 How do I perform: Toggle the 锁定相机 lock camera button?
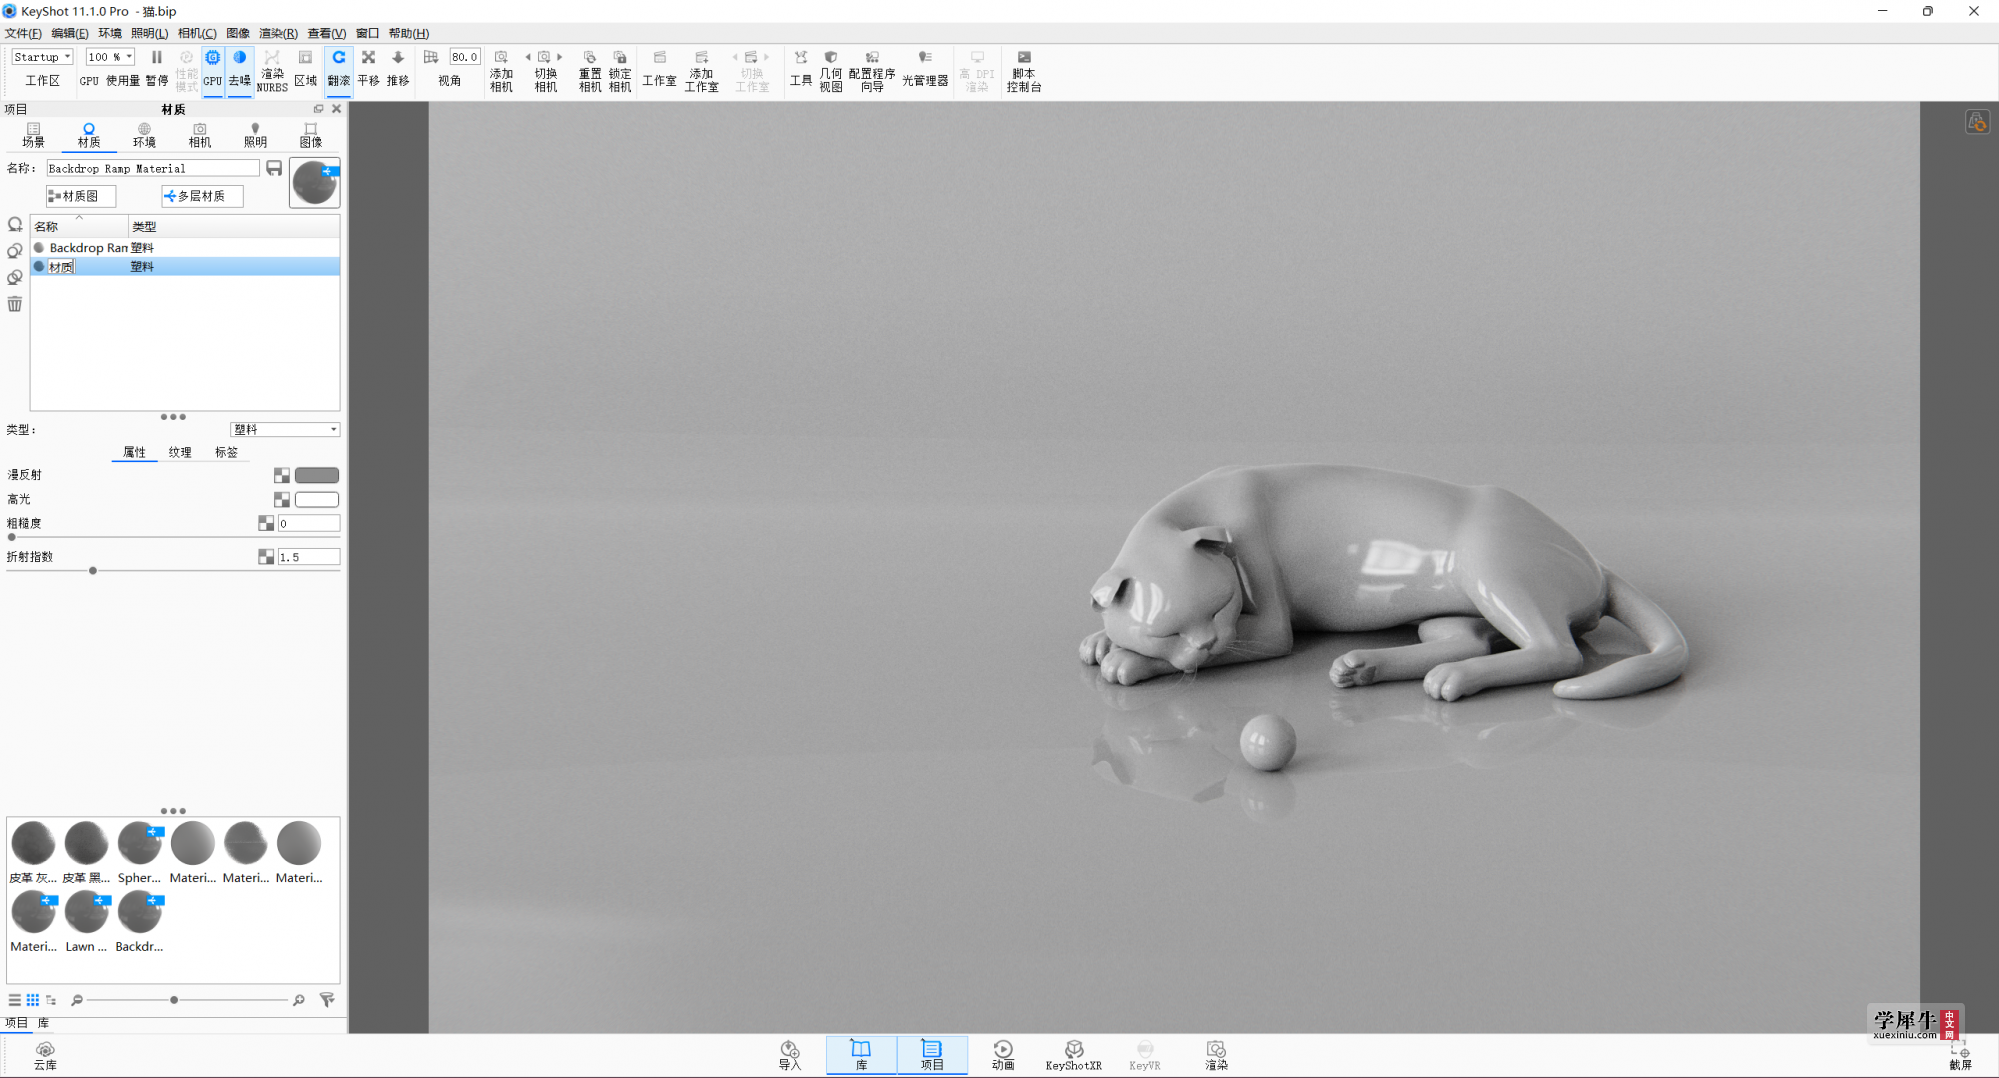coord(620,70)
